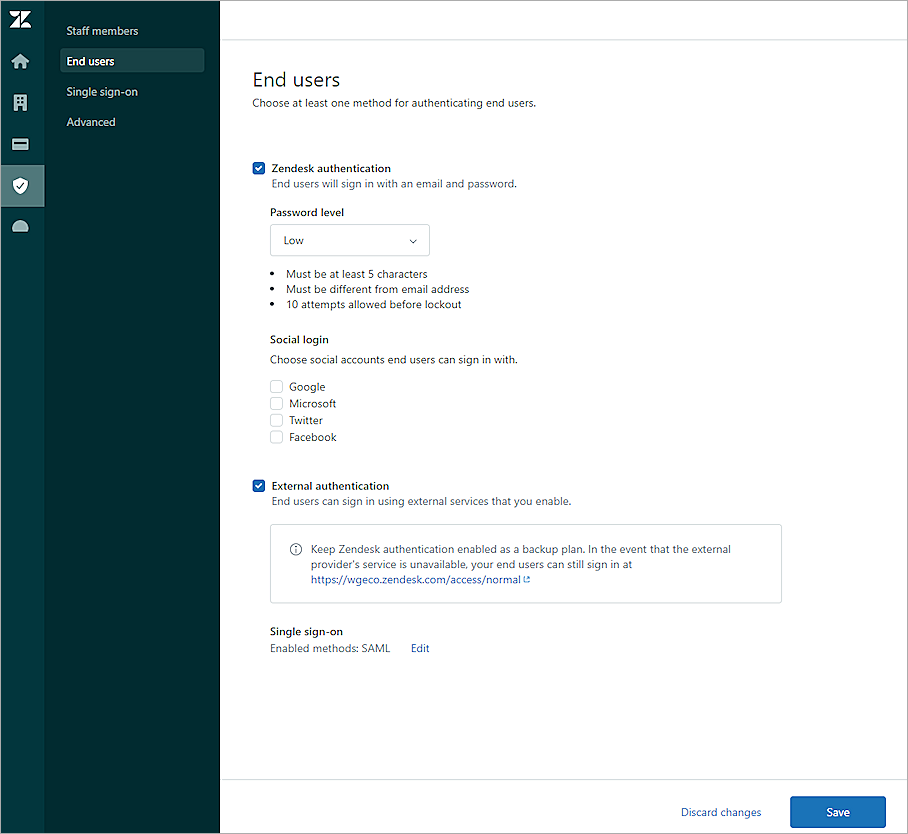This screenshot has height=834, width=908.
Task: Open the wgeco.zendesk.com access link
Action: click(415, 578)
